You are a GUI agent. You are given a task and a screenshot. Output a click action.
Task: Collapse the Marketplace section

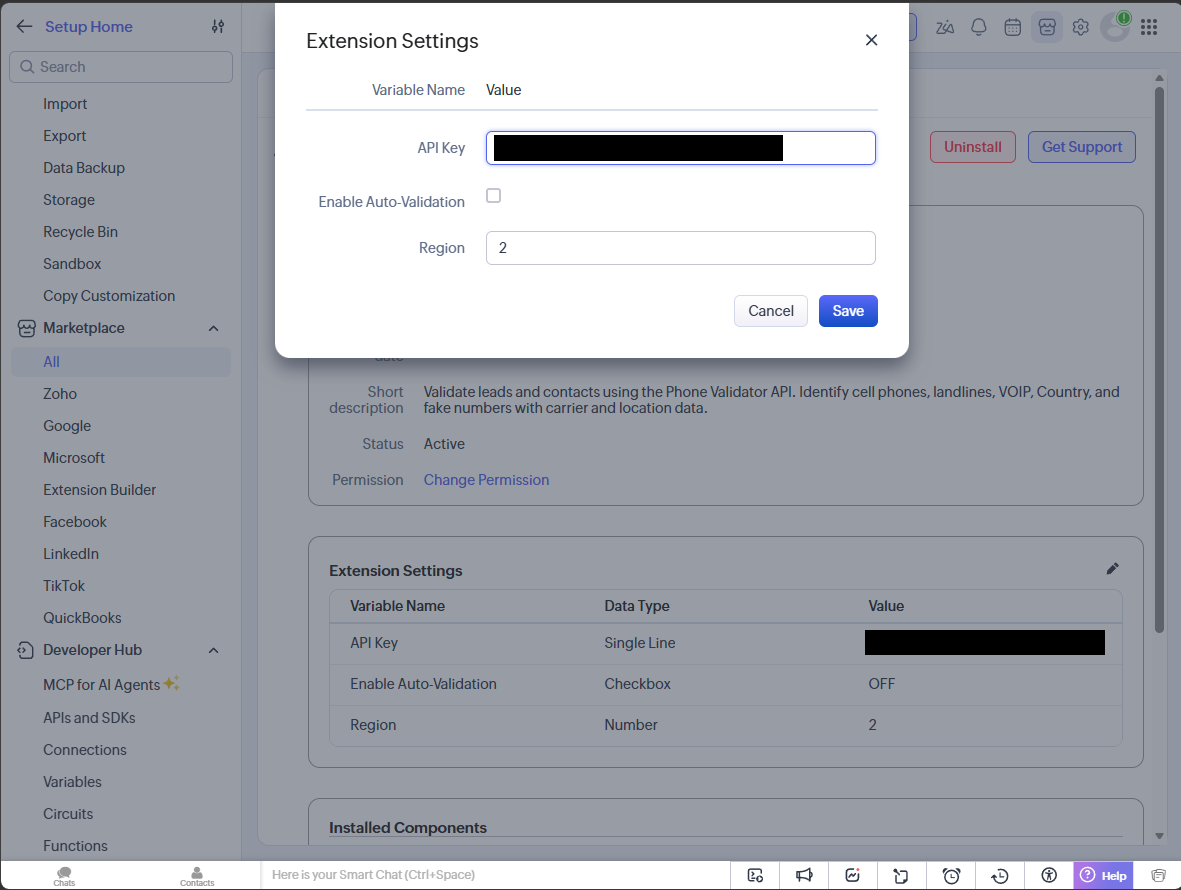pyautogui.click(x=214, y=328)
